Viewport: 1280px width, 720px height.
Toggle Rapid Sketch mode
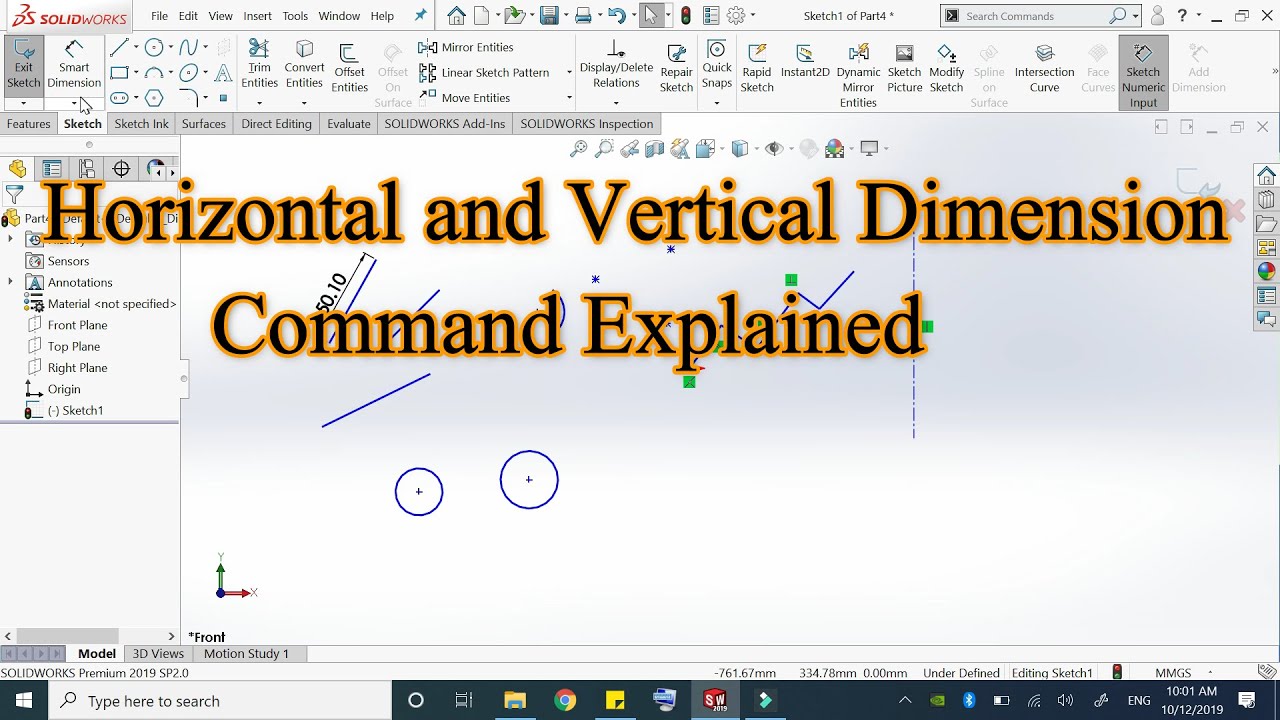pyautogui.click(x=757, y=68)
